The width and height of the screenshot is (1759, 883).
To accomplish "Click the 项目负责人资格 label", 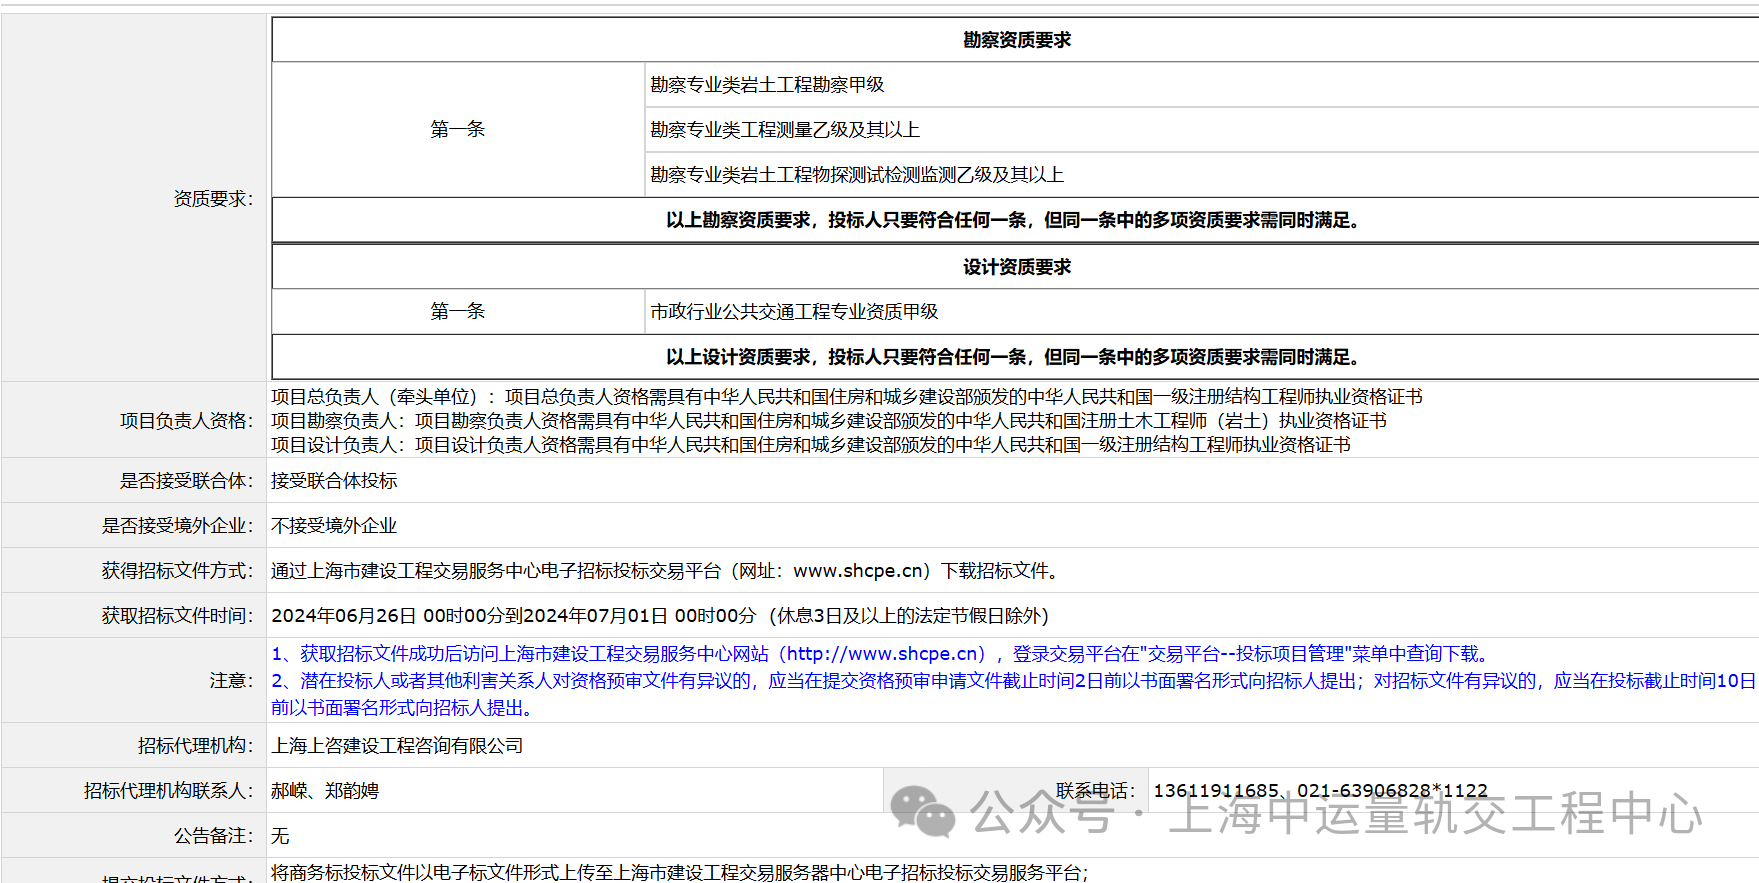I will [x=186, y=421].
